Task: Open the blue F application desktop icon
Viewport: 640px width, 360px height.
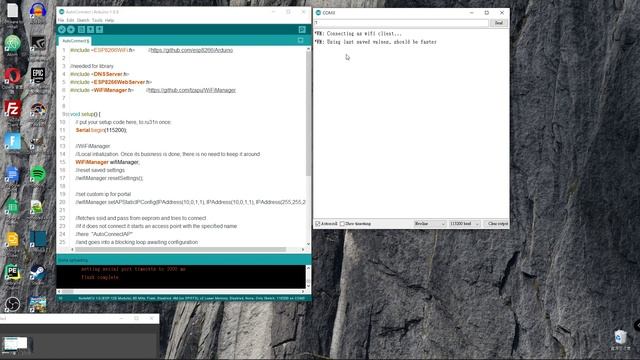Action: [x=13, y=142]
